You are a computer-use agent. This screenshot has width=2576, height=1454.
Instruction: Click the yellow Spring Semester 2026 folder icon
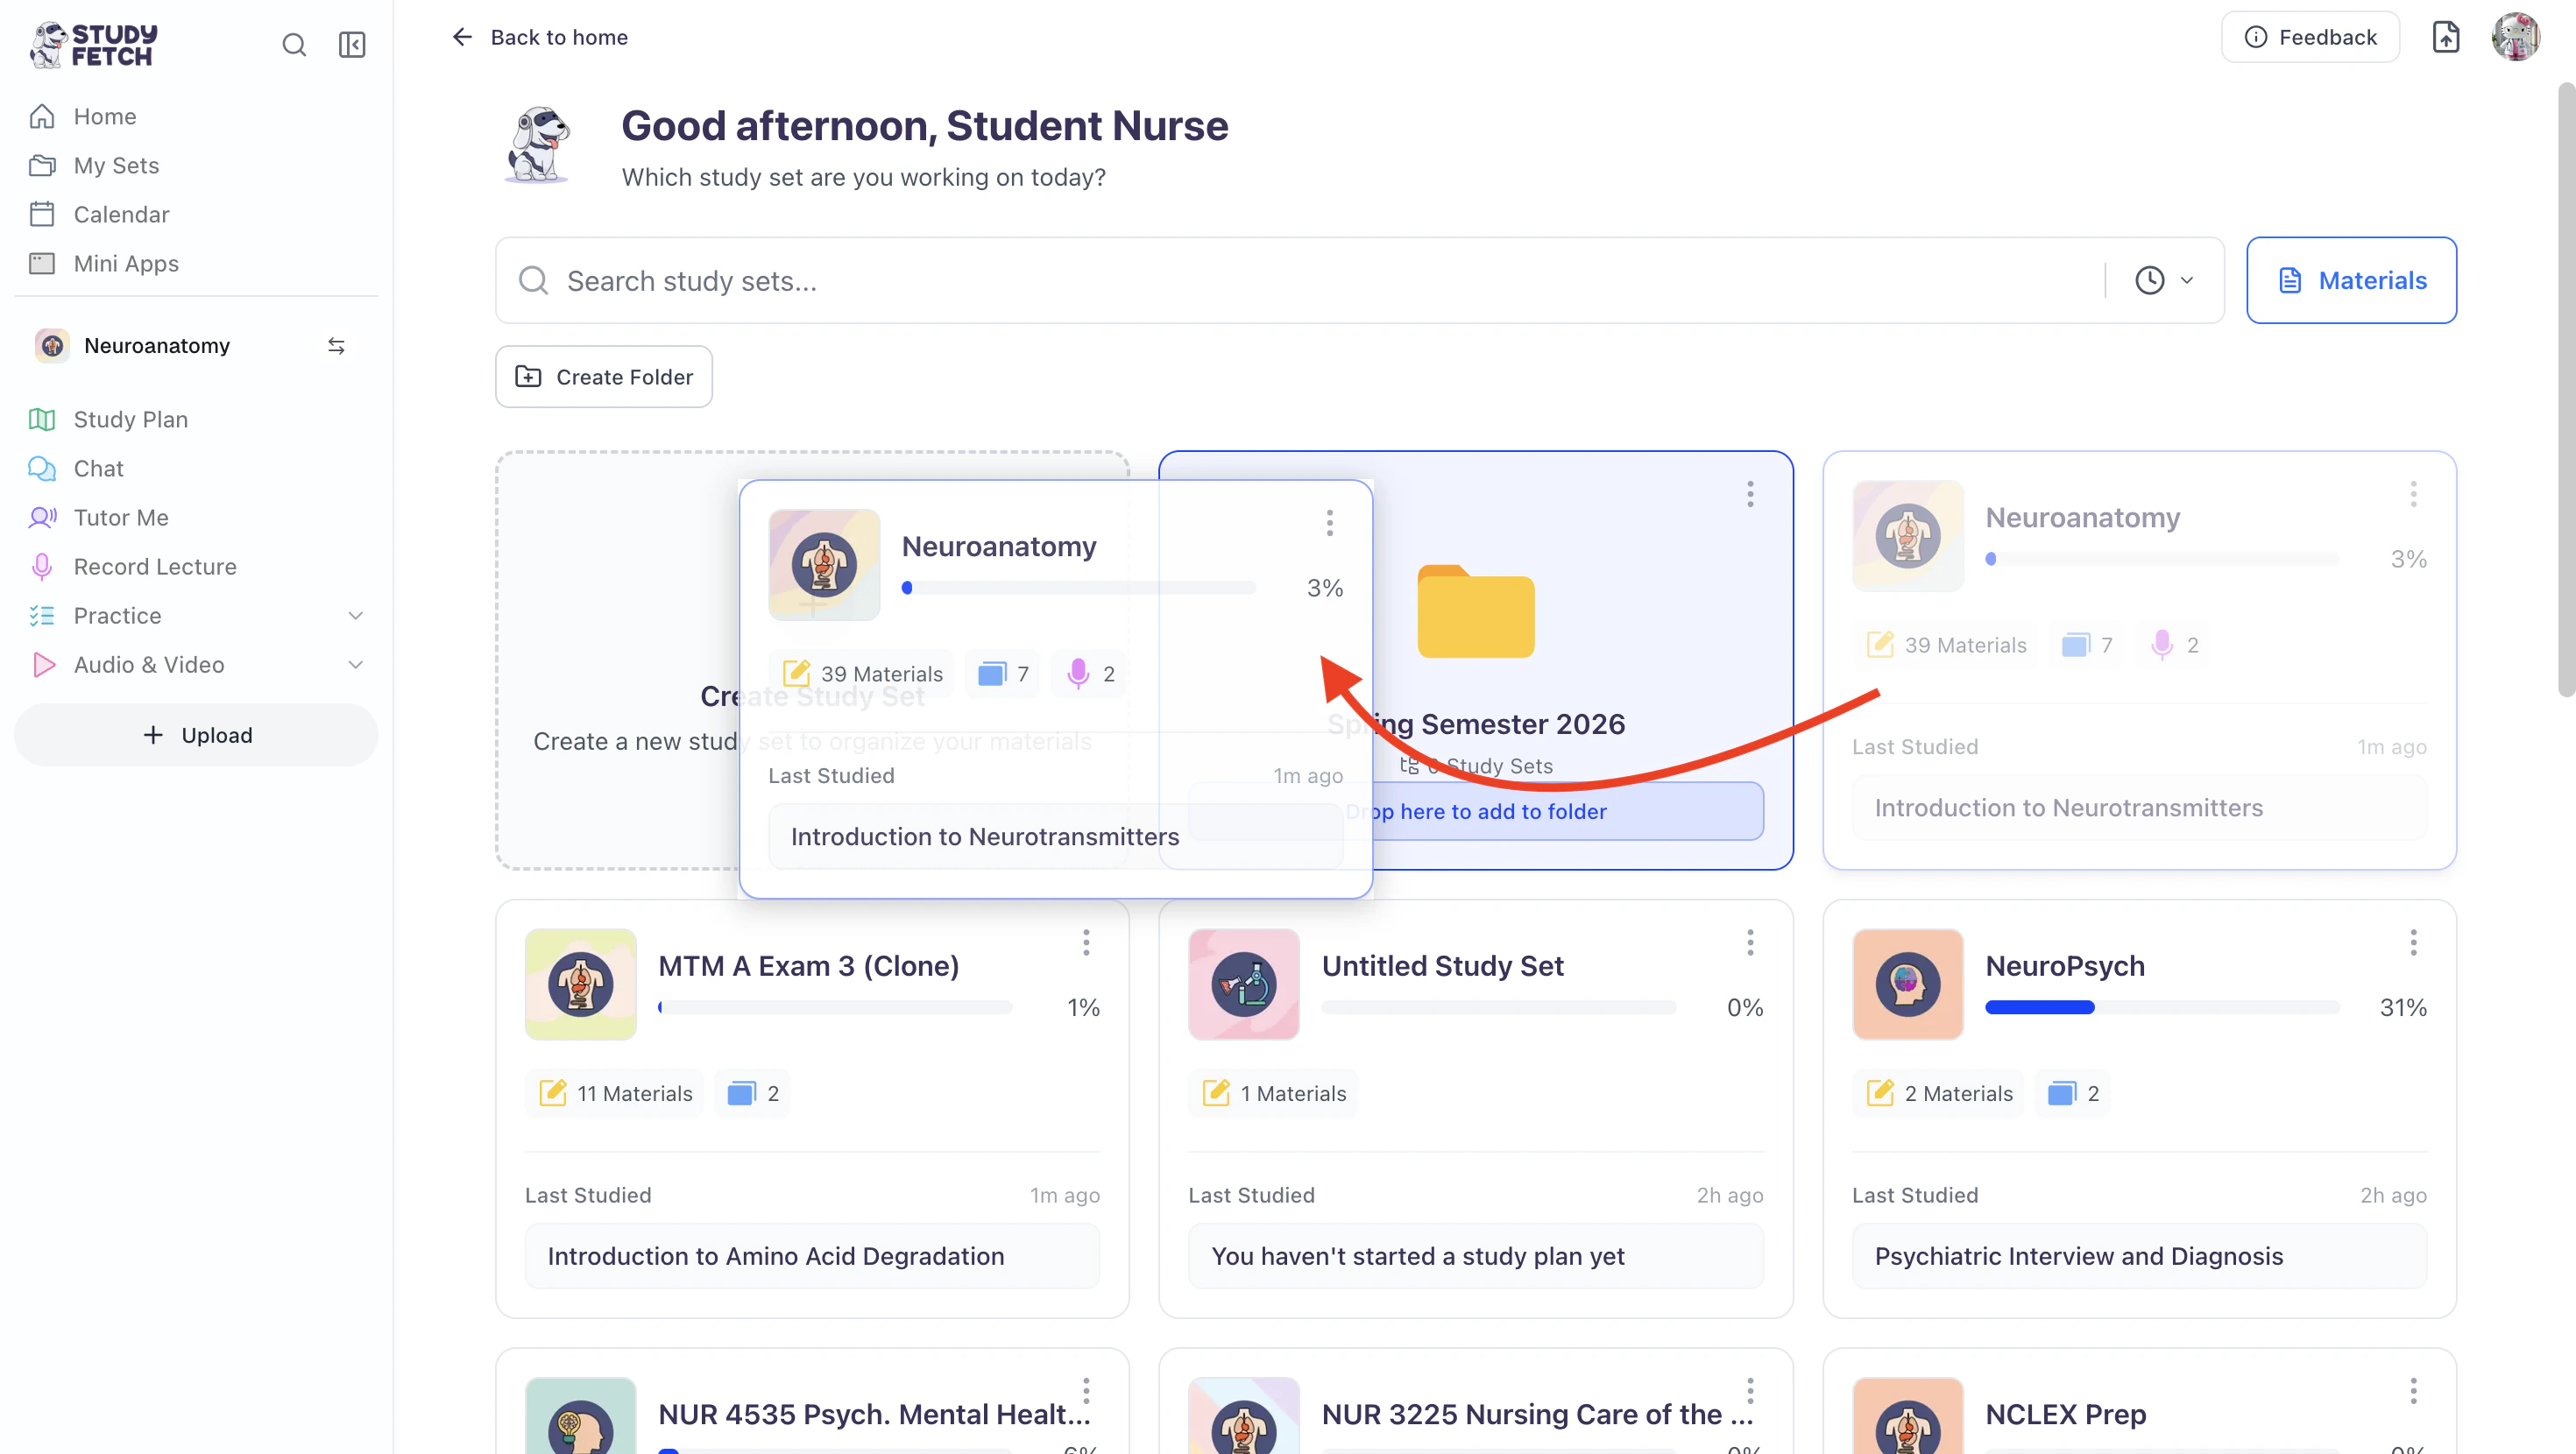click(x=1476, y=612)
